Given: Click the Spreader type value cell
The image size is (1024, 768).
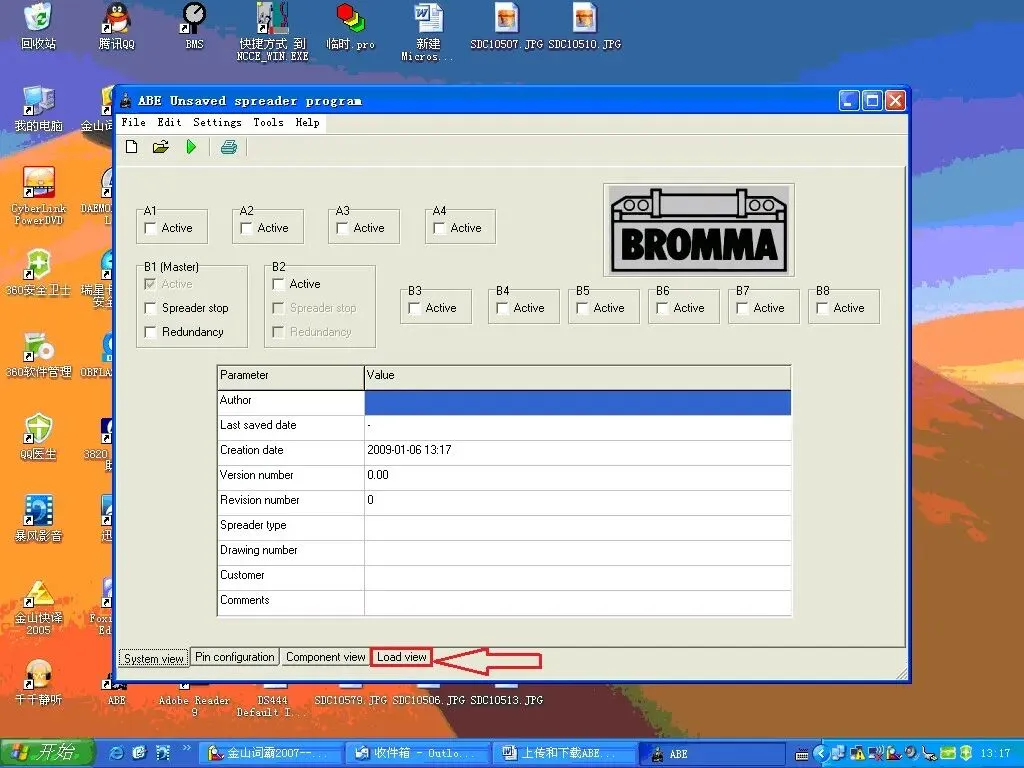Looking at the screenshot, I should point(577,528).
